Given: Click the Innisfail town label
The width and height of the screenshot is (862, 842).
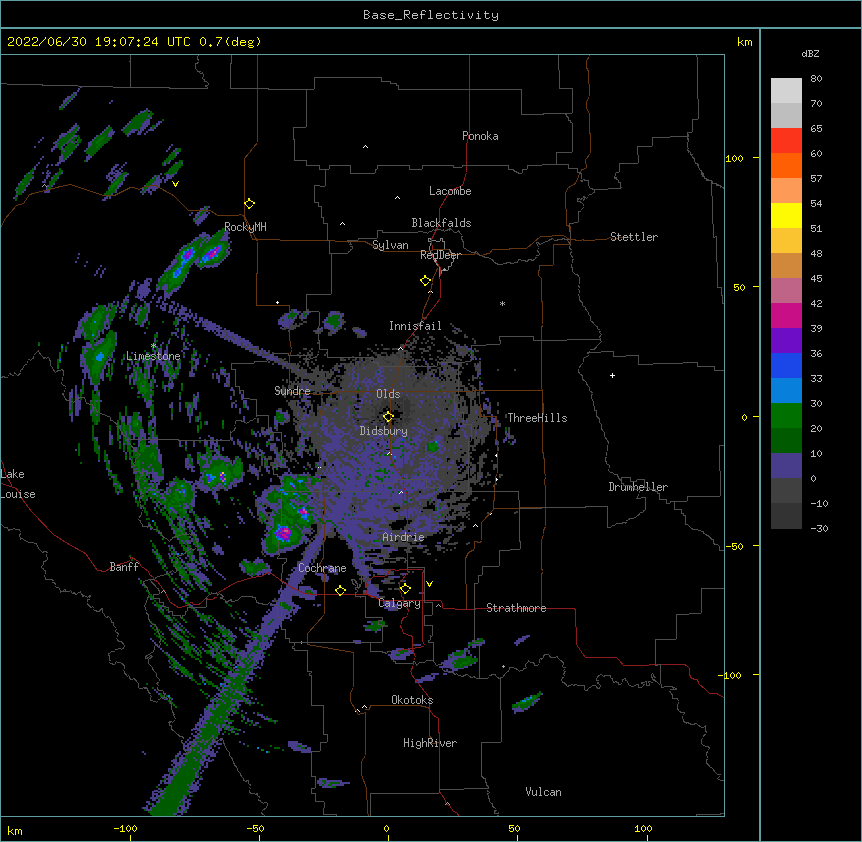Looking at the screenshot, I should 415,326.
